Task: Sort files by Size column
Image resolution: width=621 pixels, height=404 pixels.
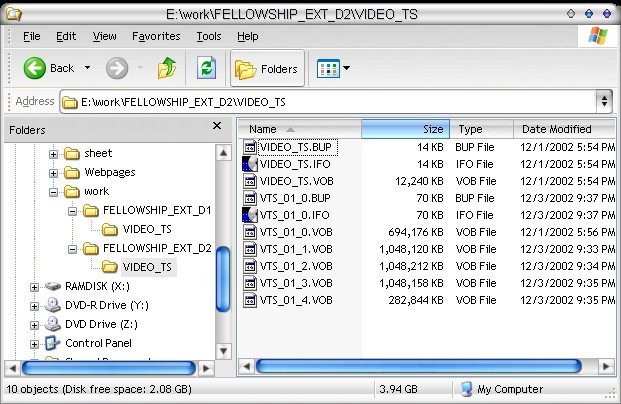Action: (406, 129)
